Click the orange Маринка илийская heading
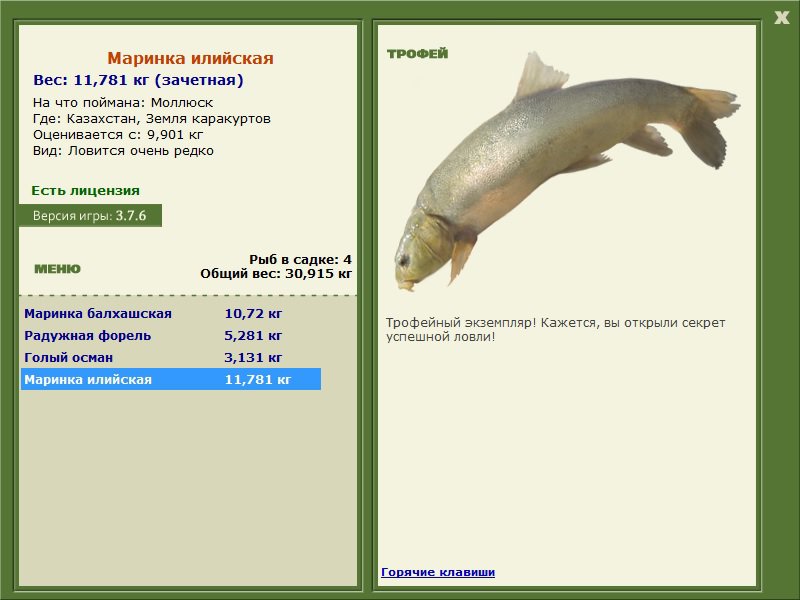The height and width of the screenshot is (600, 800). 190,58
